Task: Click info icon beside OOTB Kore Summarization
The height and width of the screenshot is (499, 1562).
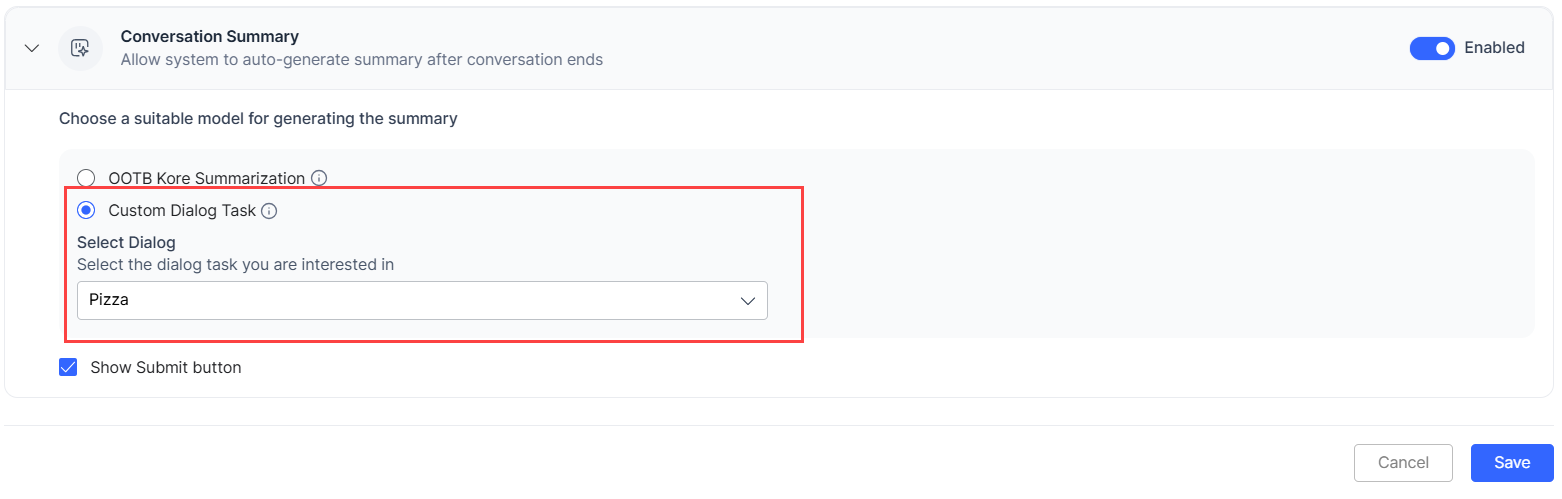Action: pyautogui.click(x=319, y=178)
